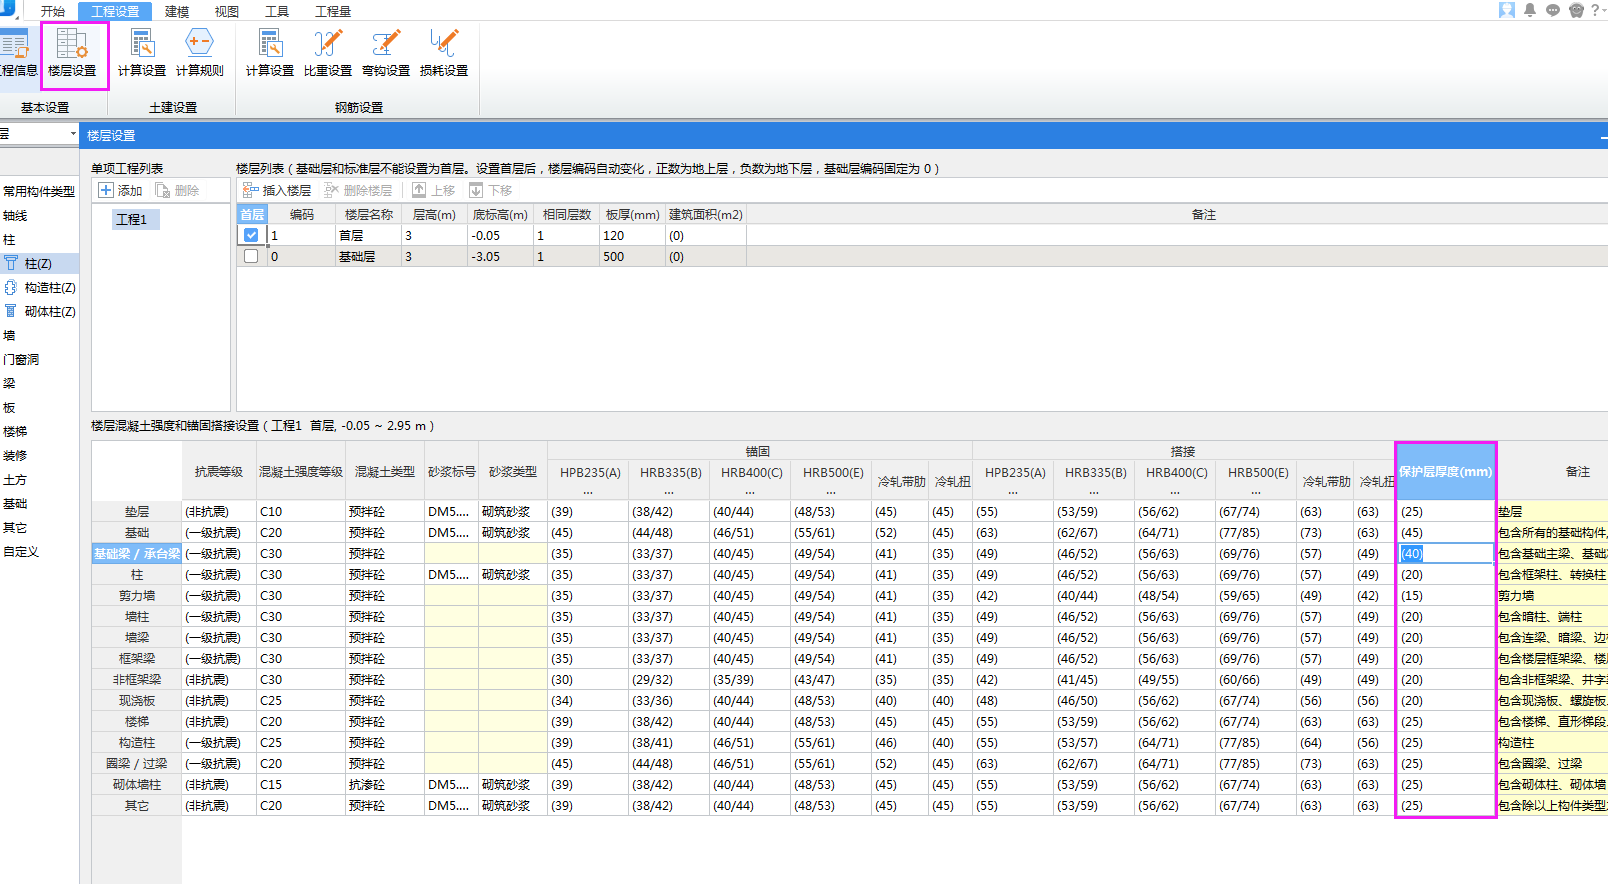
Task: Expand HRB335(B) anchorage column ellipsis
Action: click(670, 492)
